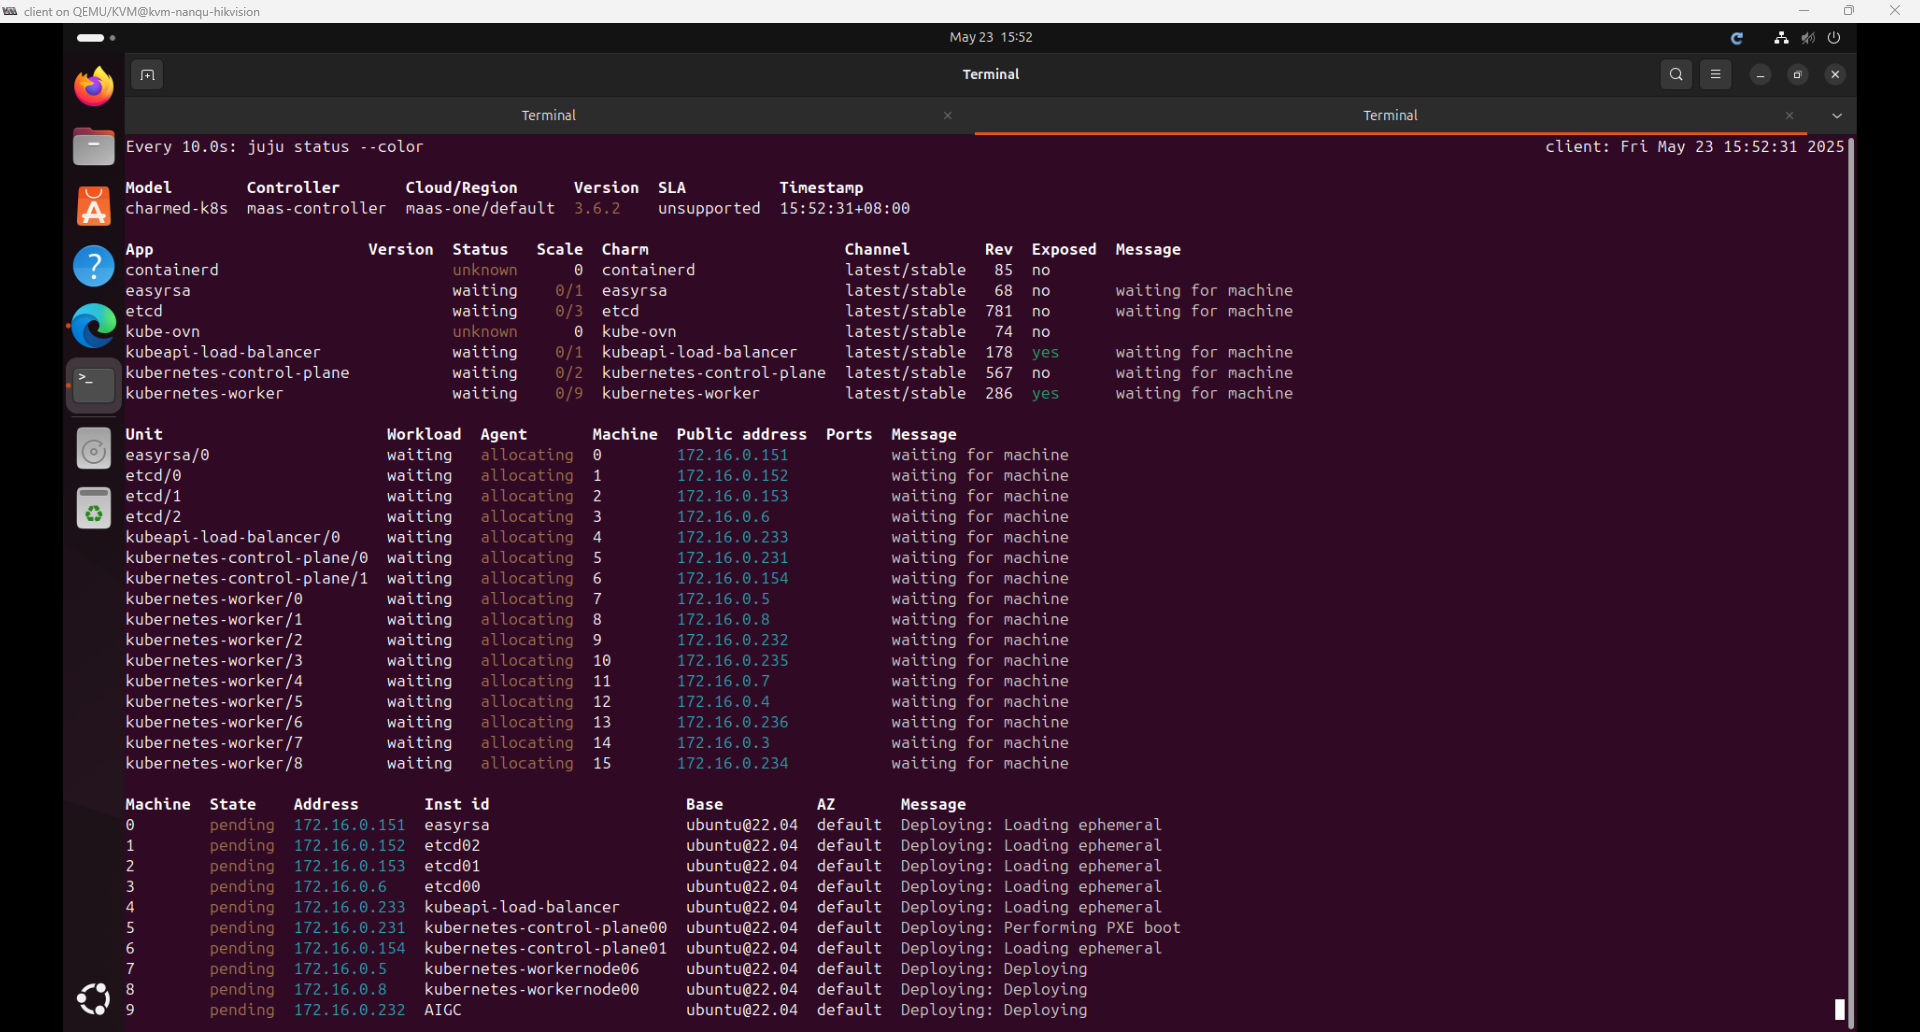
Task: Expand the tab list dropdown arrow
Action: 1837,116
